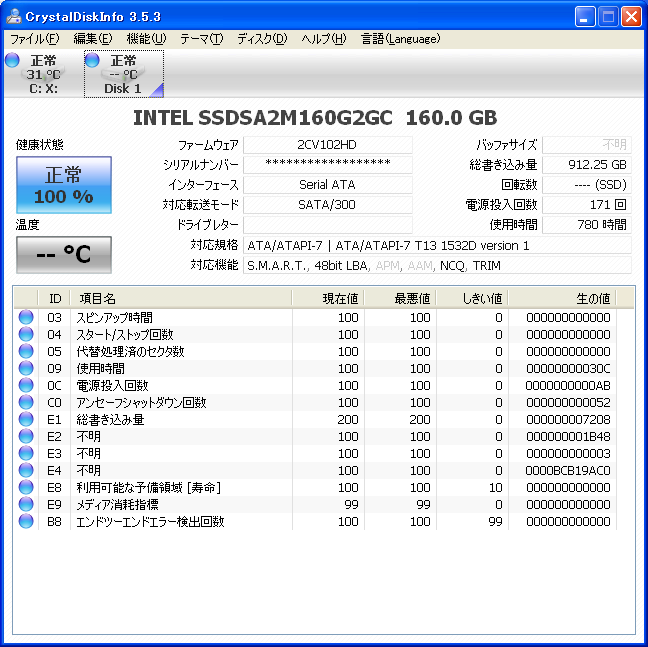Click raw value 0000BCB19AC0
This screenshot has width=648, height=647.
pos(568,470)
